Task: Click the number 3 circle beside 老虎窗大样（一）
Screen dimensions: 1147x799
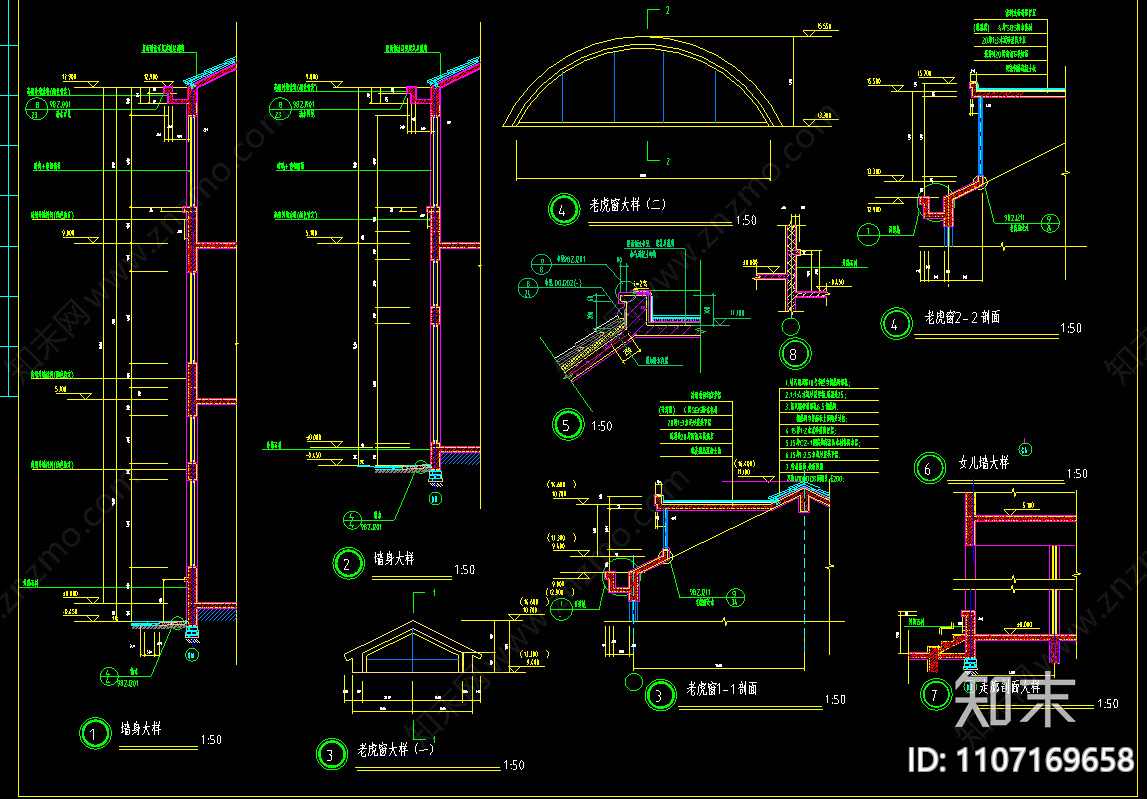Action: 330,754
